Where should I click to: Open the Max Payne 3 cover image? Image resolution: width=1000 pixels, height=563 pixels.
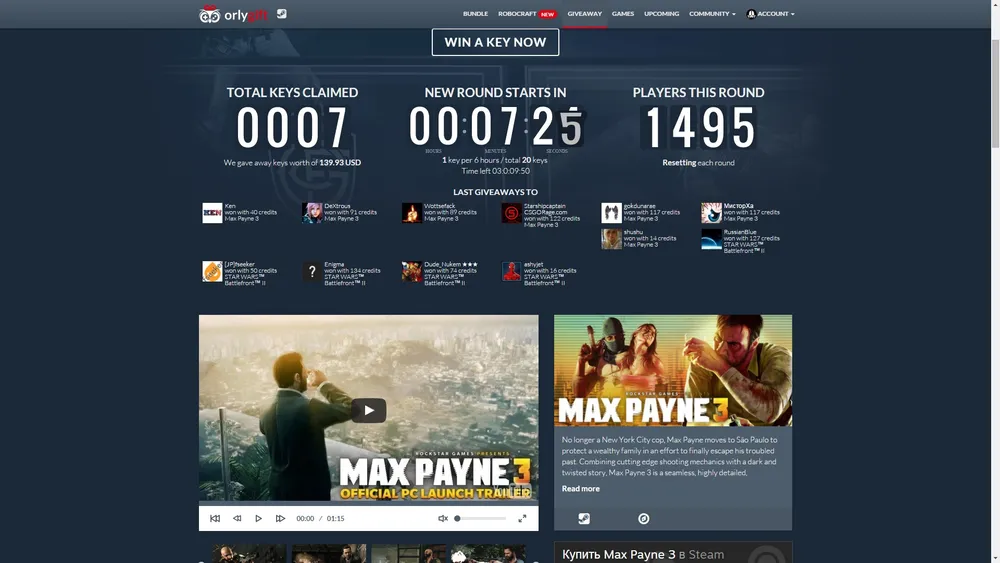tap(673, 370)
